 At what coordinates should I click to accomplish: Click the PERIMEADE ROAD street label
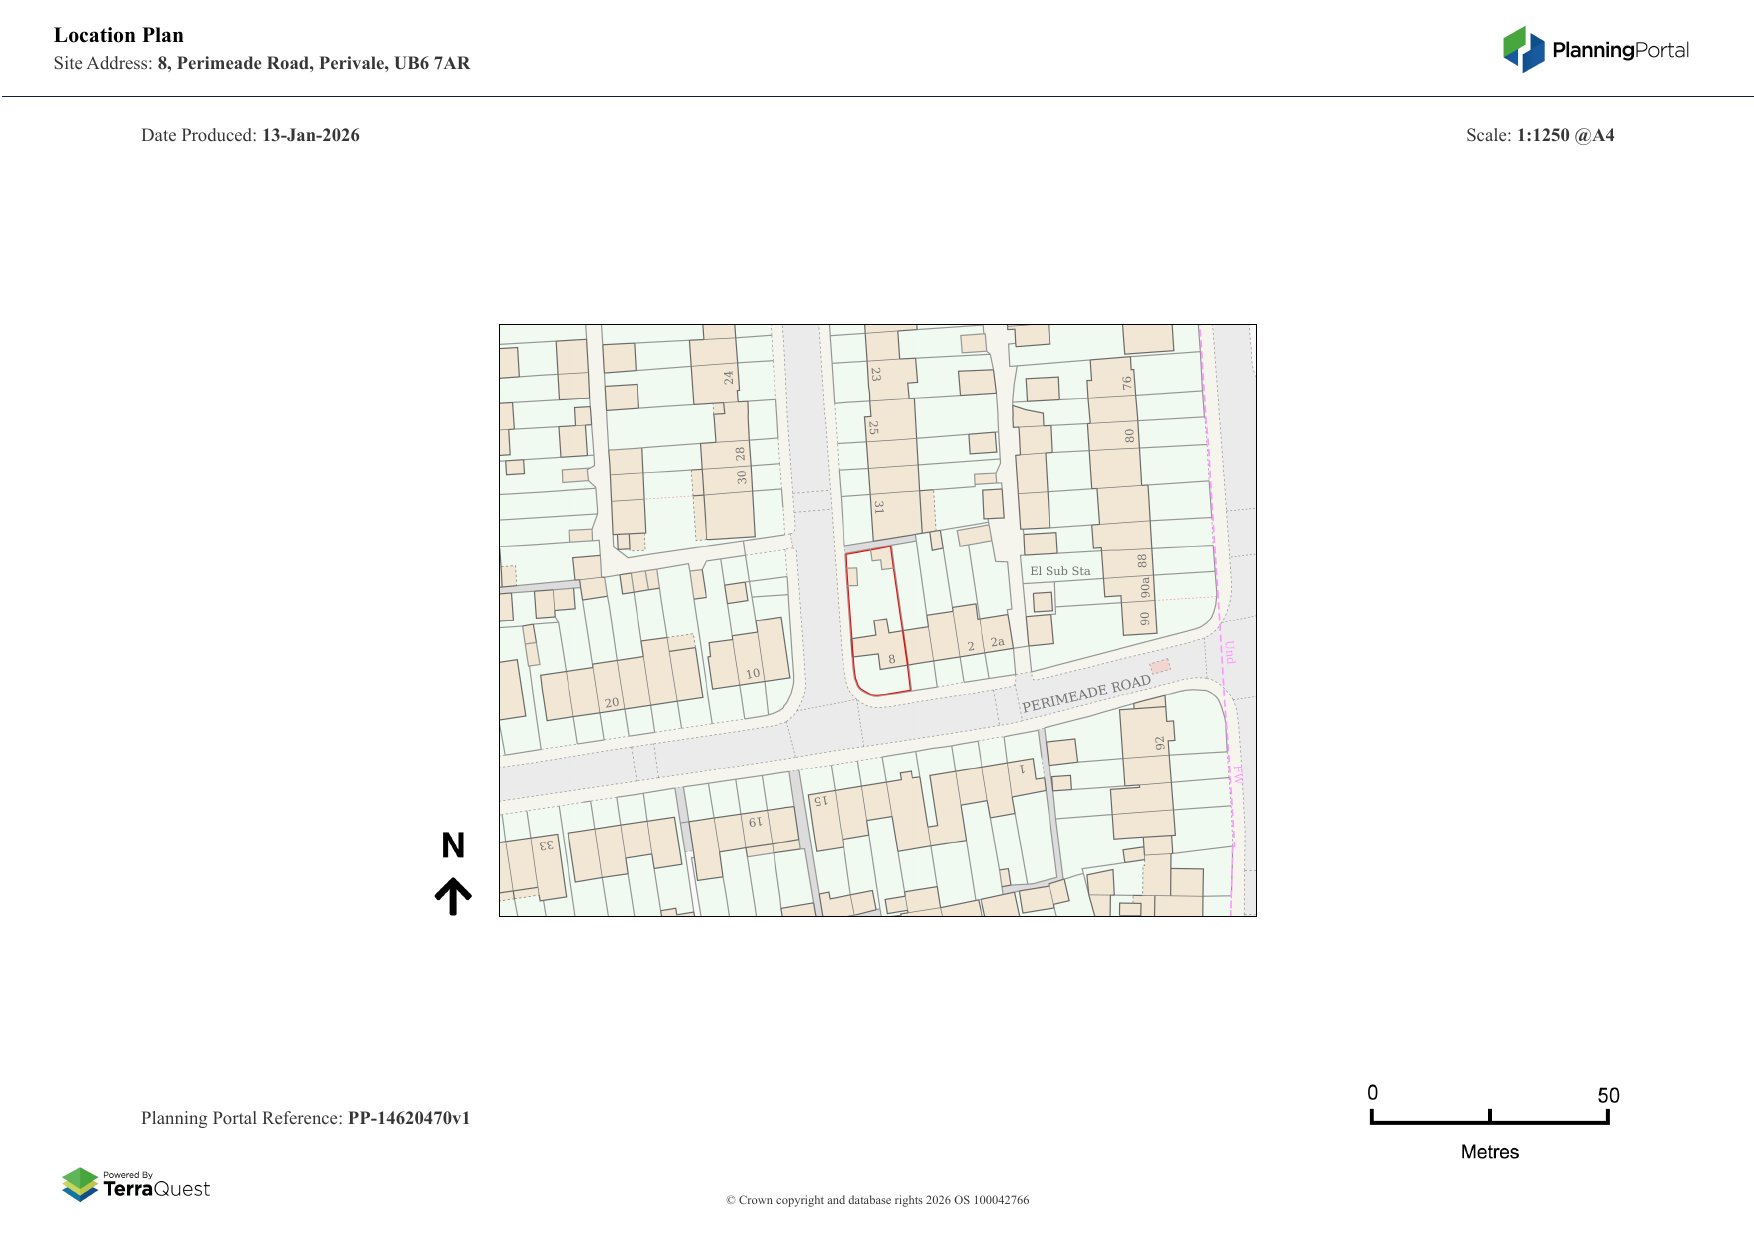[x=1086, y=693]
